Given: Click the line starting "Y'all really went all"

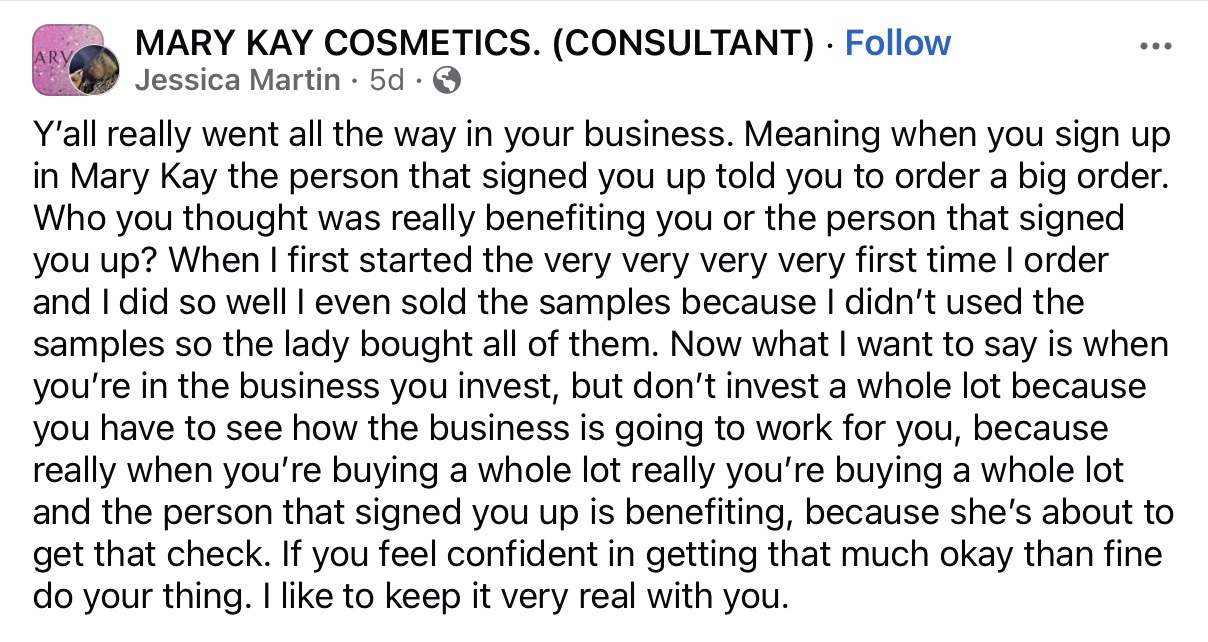Looking at the screenshot, I should point(600,134).
